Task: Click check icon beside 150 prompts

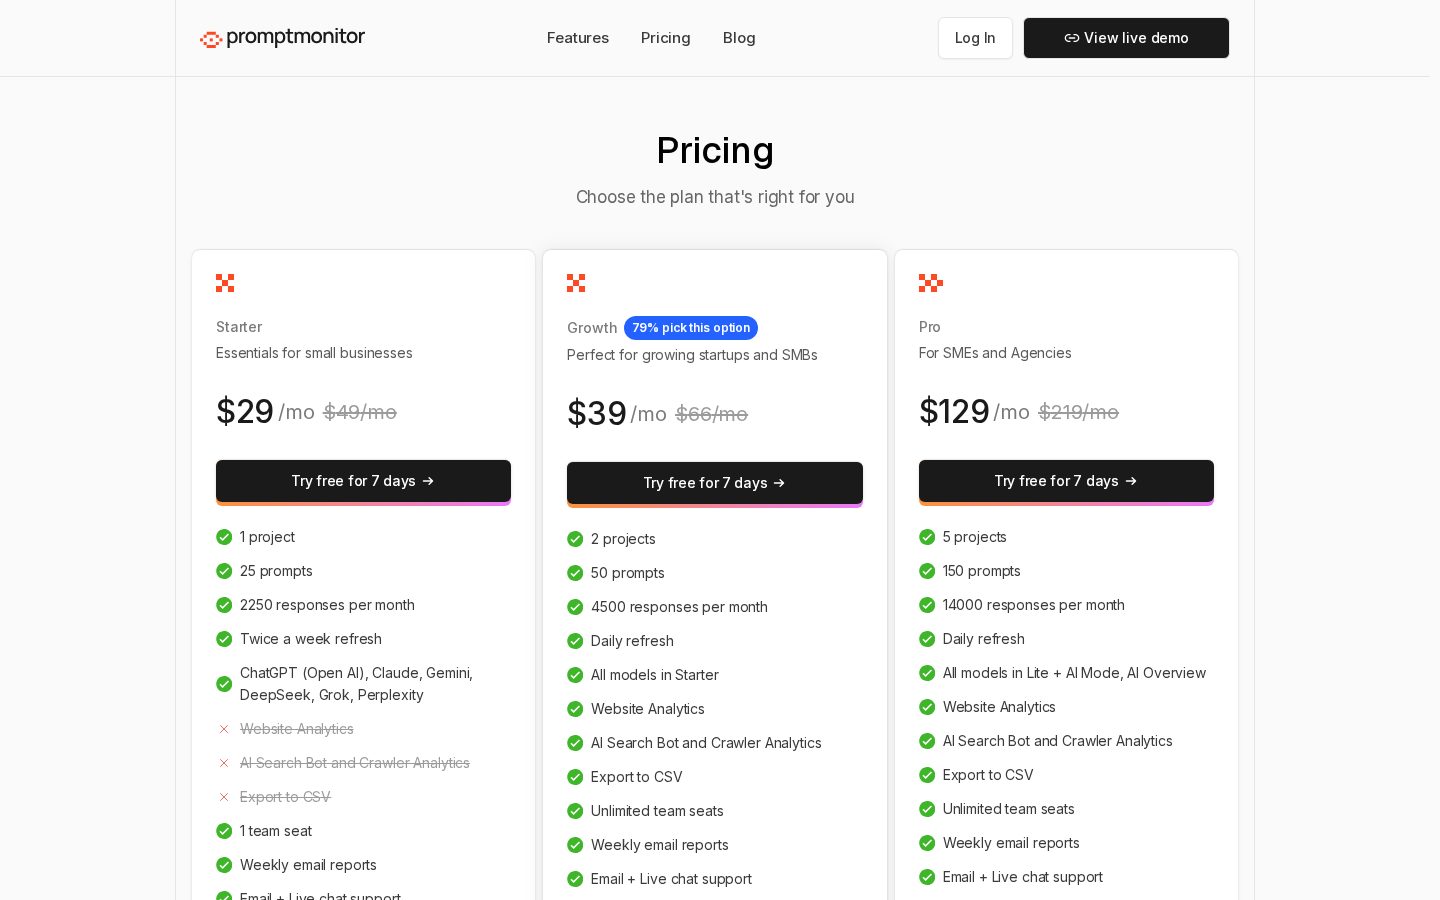Action: (927, 571)
